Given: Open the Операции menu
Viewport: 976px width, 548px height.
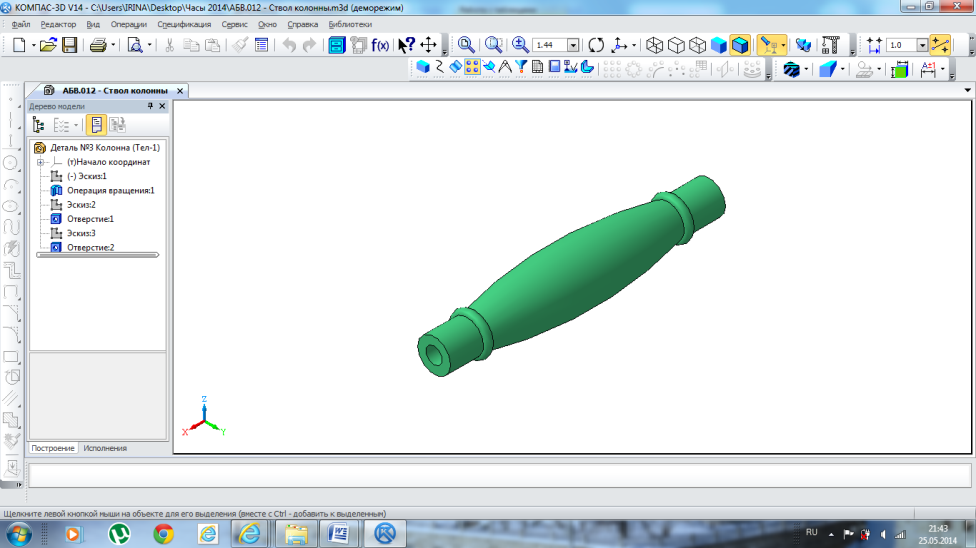Looking at the screenshot, I should [128, 23].
